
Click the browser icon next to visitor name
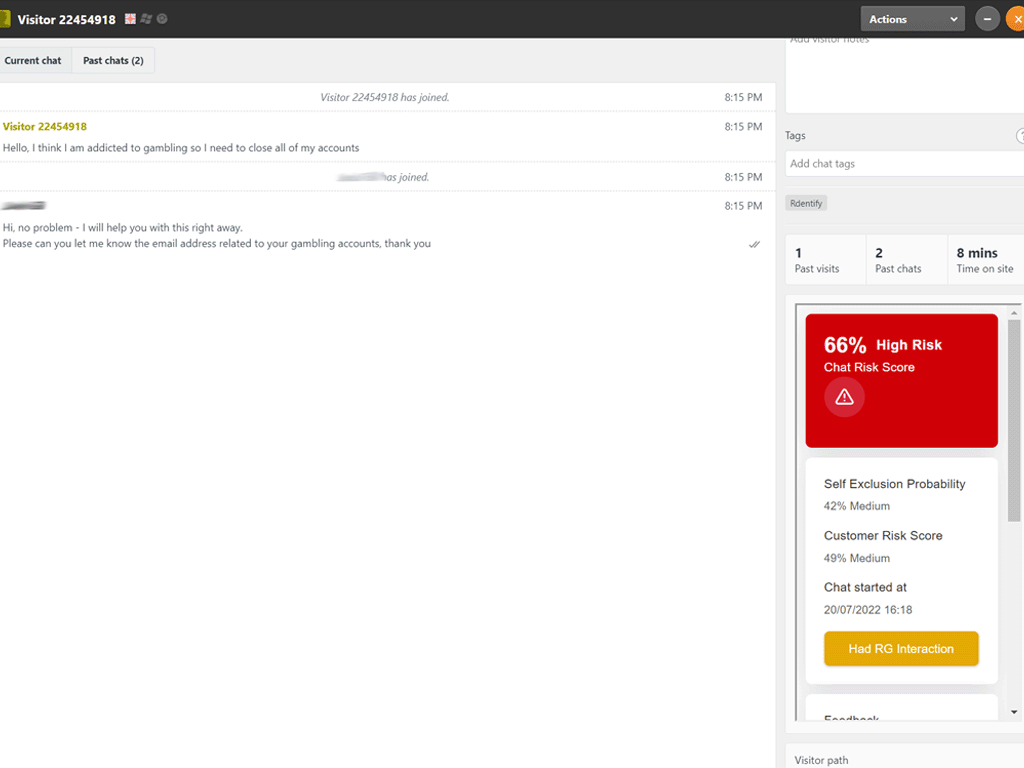(162, 19)
